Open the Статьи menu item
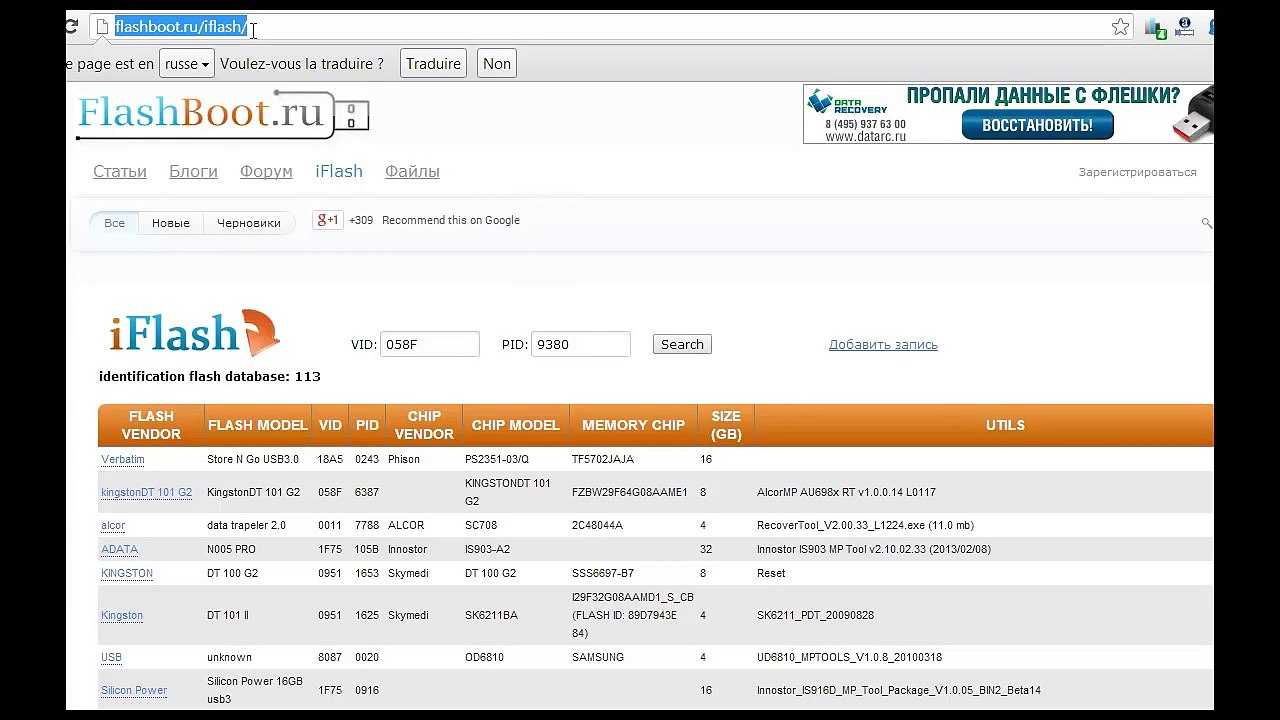The height and width of the screenshot is (720, 1280). pos(120,171)
